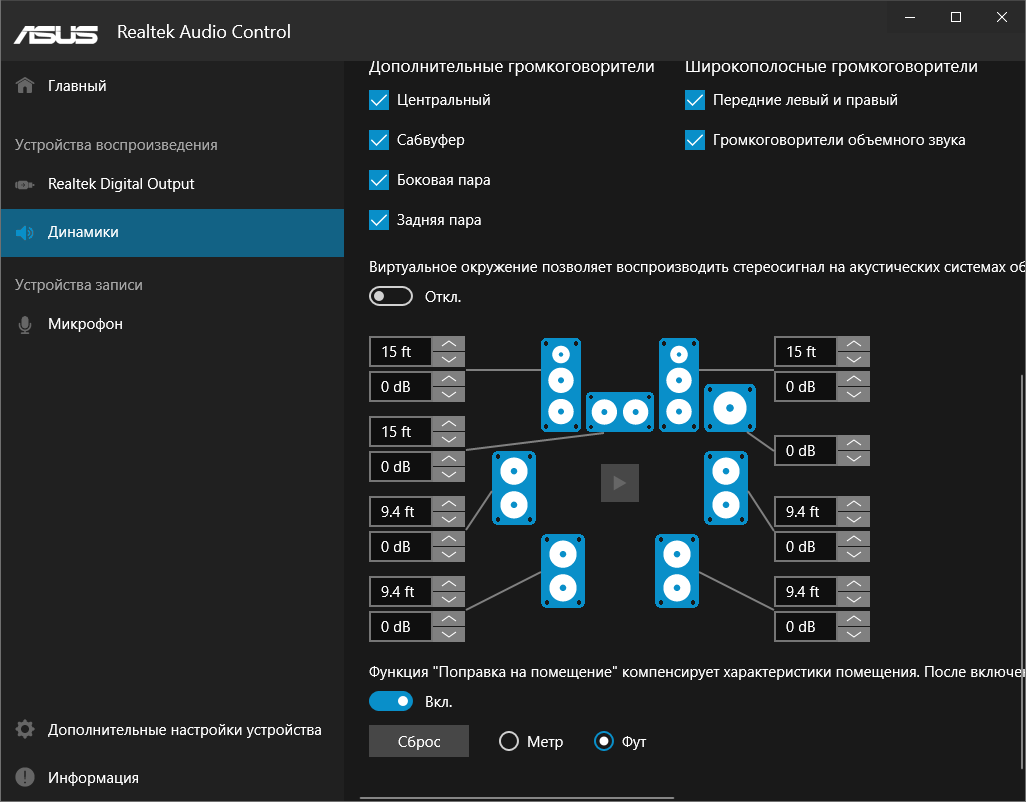
Task: Click the Сброс reset button
Action: tap(419, 741)
